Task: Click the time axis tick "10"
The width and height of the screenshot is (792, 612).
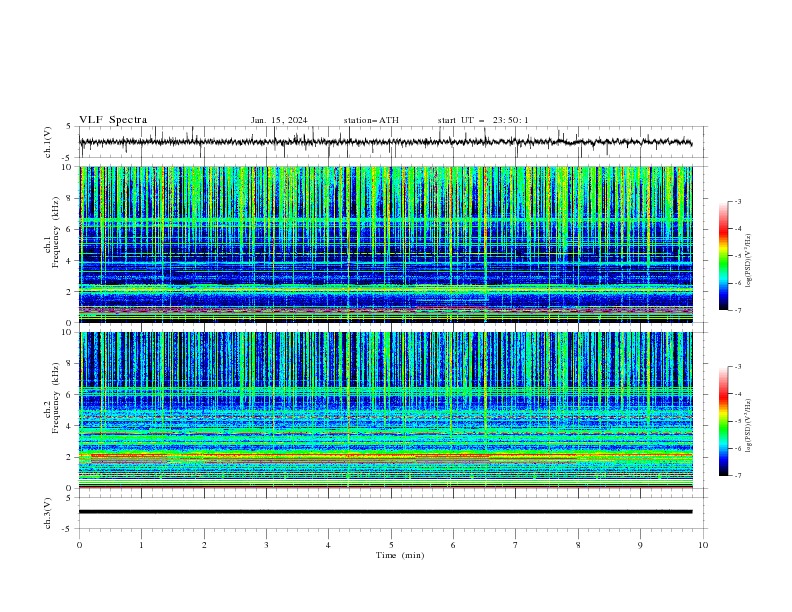Action: 703,545
